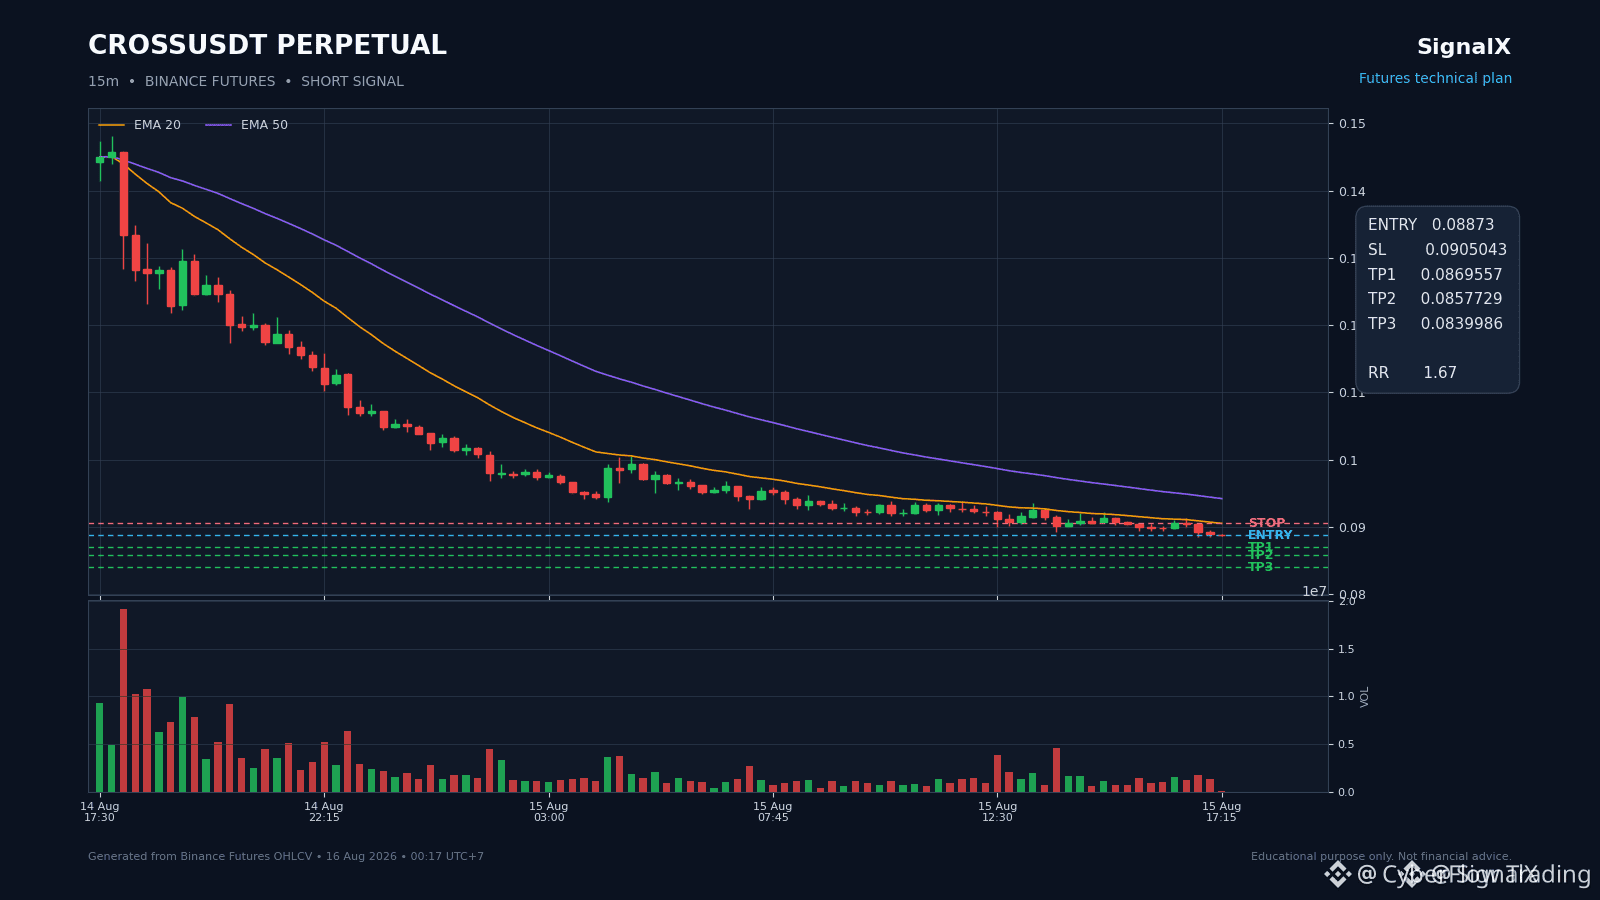
Task: Click the "15 Aug 07:45" time label
Action: click(773, 812)
